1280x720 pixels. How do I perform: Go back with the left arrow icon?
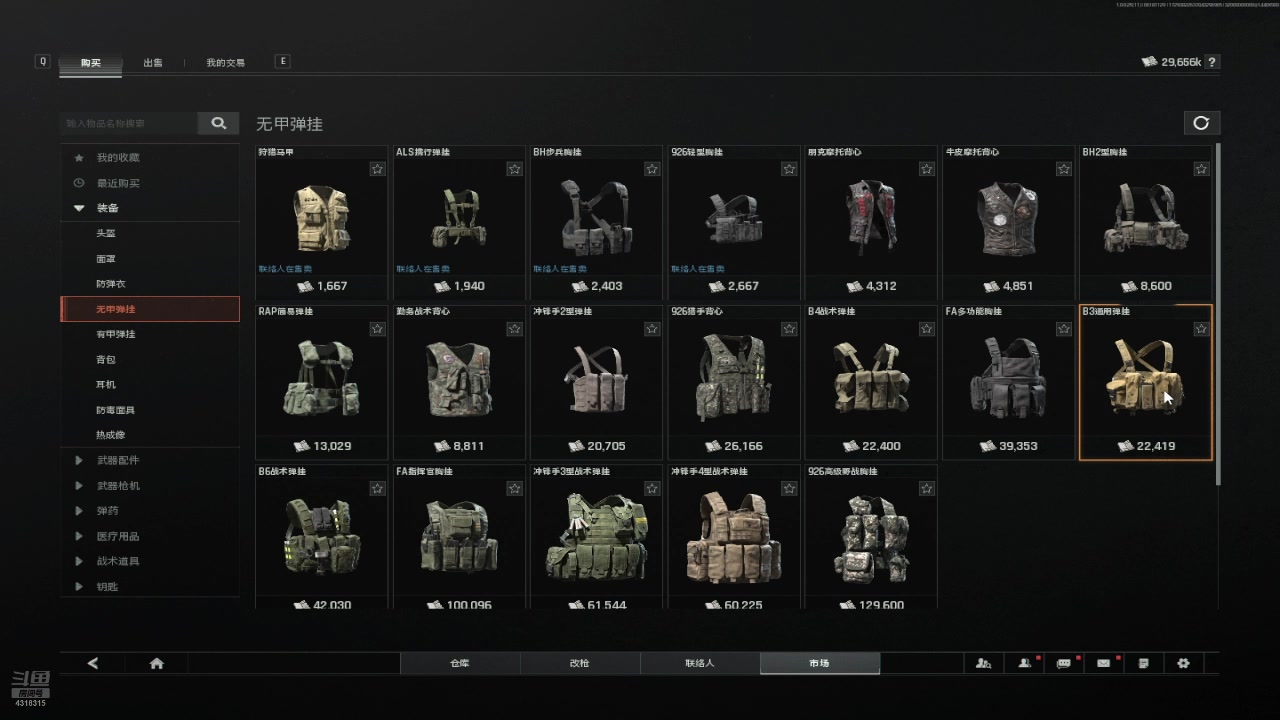point(93,663)
